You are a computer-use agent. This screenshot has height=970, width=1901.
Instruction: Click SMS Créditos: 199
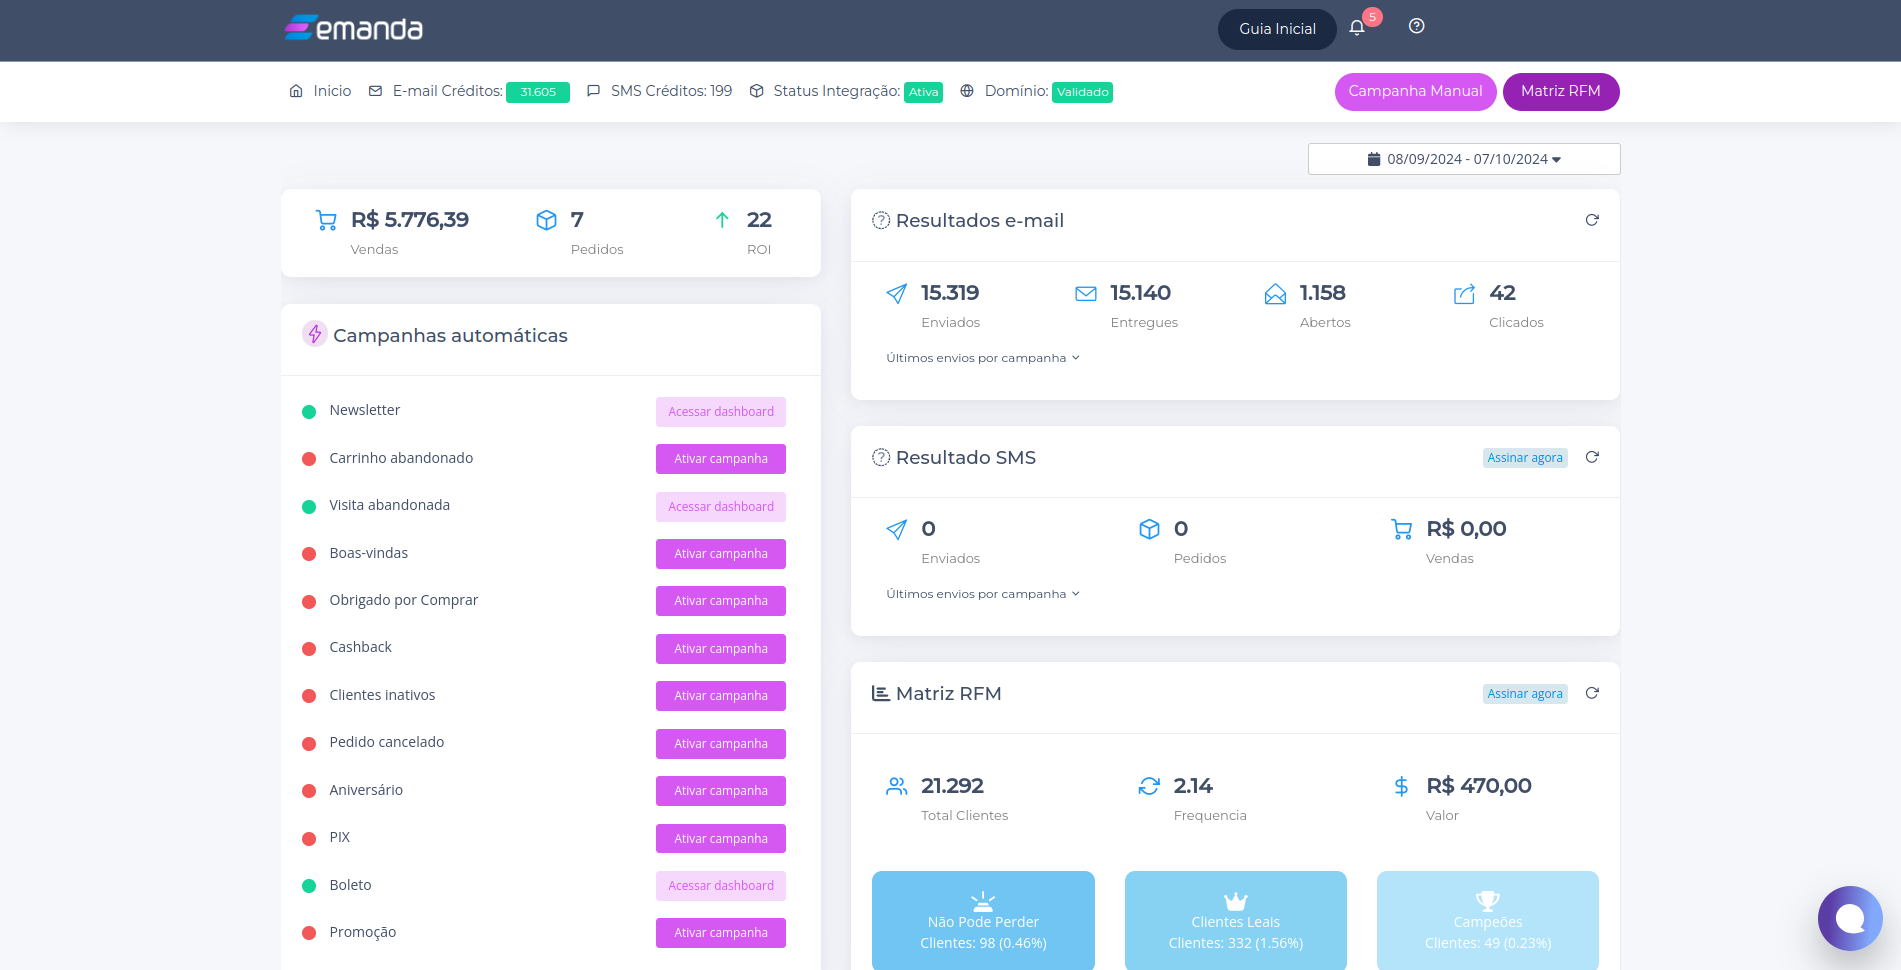pyautogui.click(x=671, y=91)
